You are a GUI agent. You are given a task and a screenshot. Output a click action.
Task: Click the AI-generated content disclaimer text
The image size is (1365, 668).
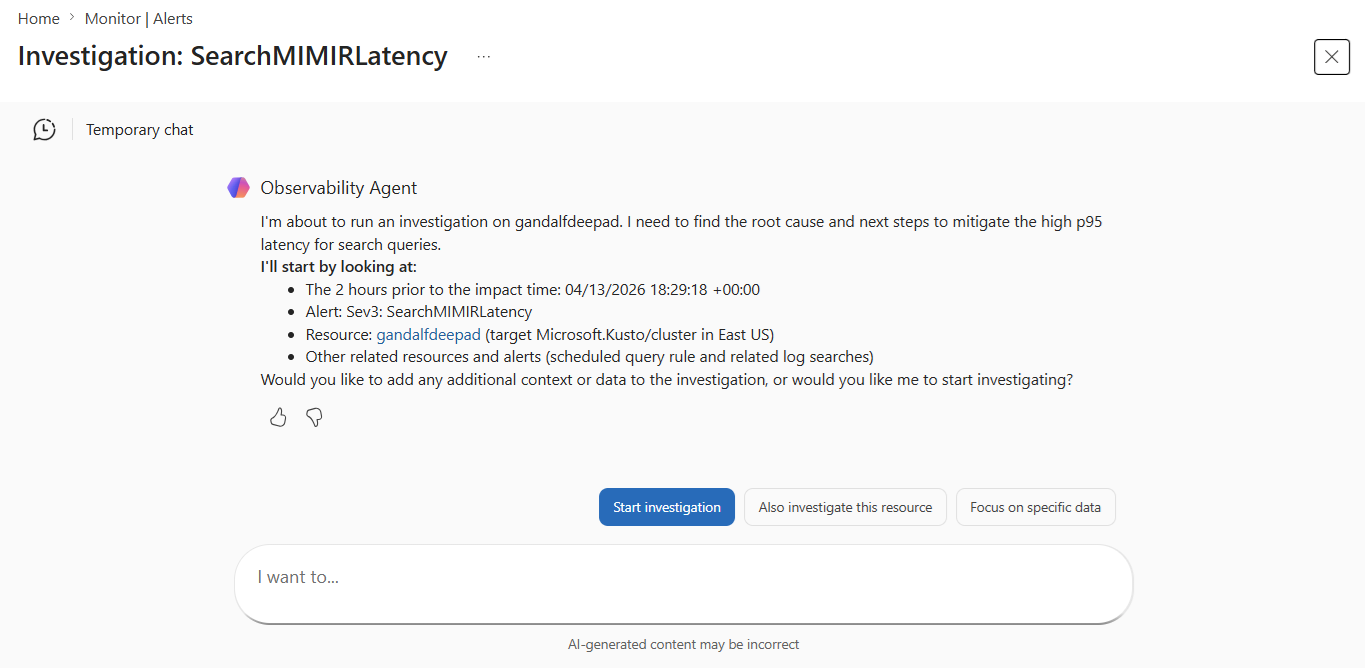click(x=683, y=644)
